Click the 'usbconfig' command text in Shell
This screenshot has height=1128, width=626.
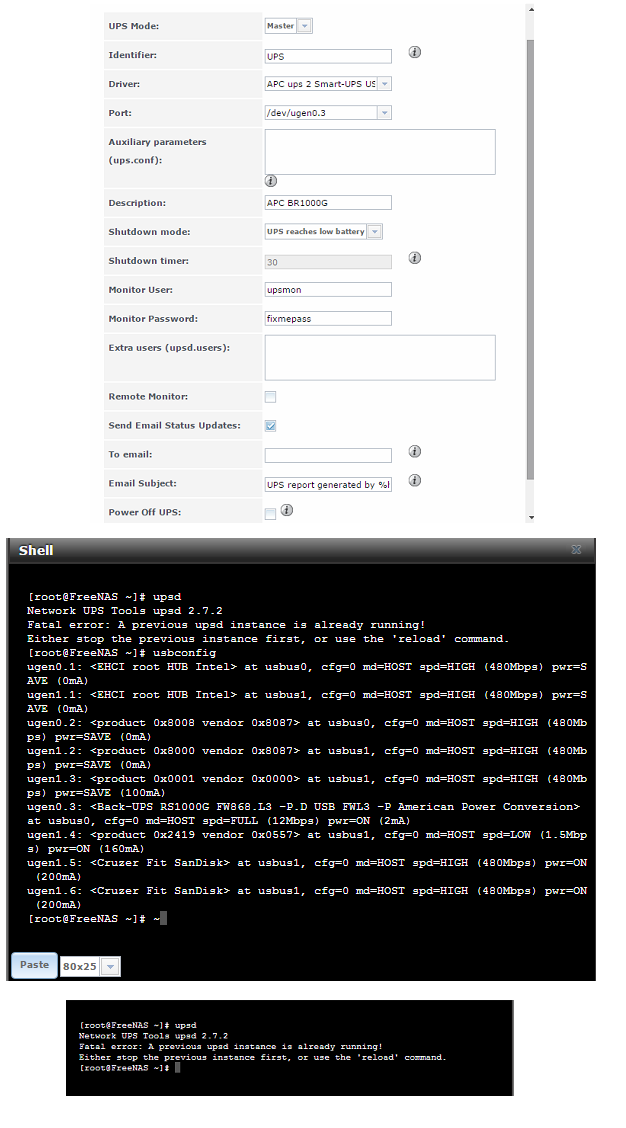point(184,653)
